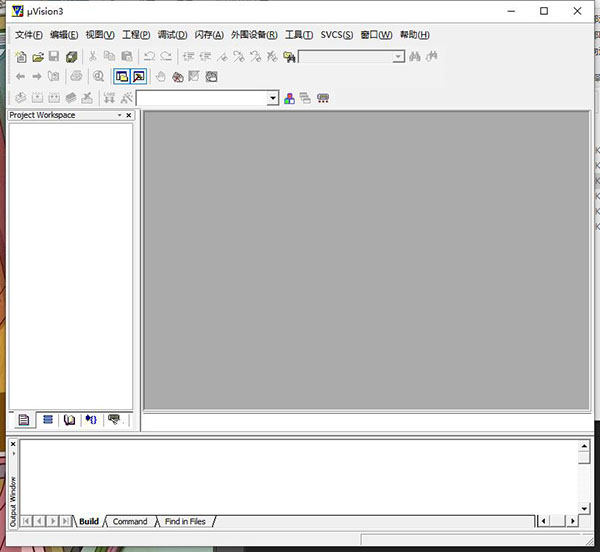
Task: Click the Undo arrow icon
Action: 149,57
